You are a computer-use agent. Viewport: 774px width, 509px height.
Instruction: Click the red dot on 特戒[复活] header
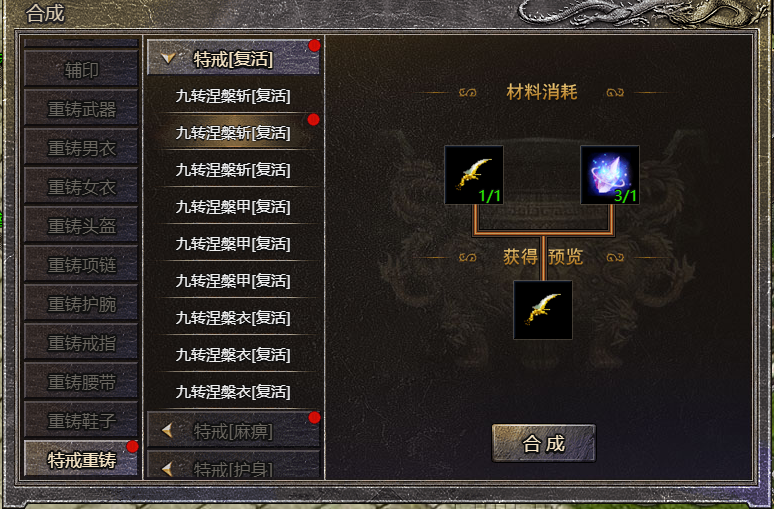[x=314, y=46]
